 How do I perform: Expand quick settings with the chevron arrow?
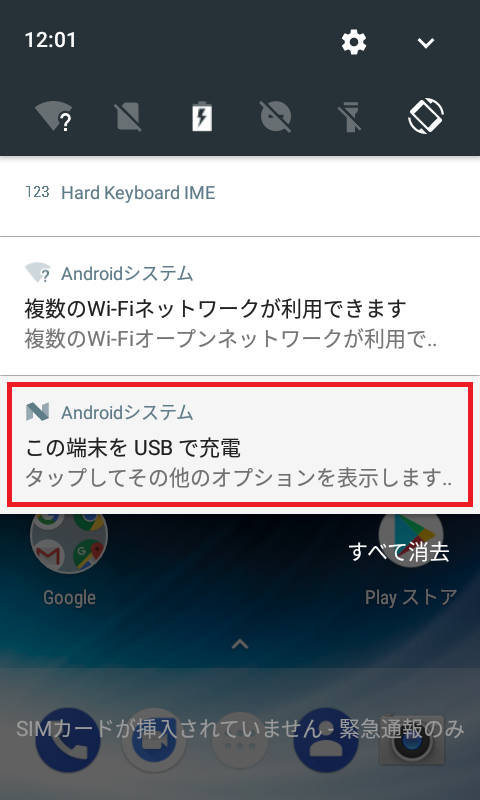(x=425, y=43)
